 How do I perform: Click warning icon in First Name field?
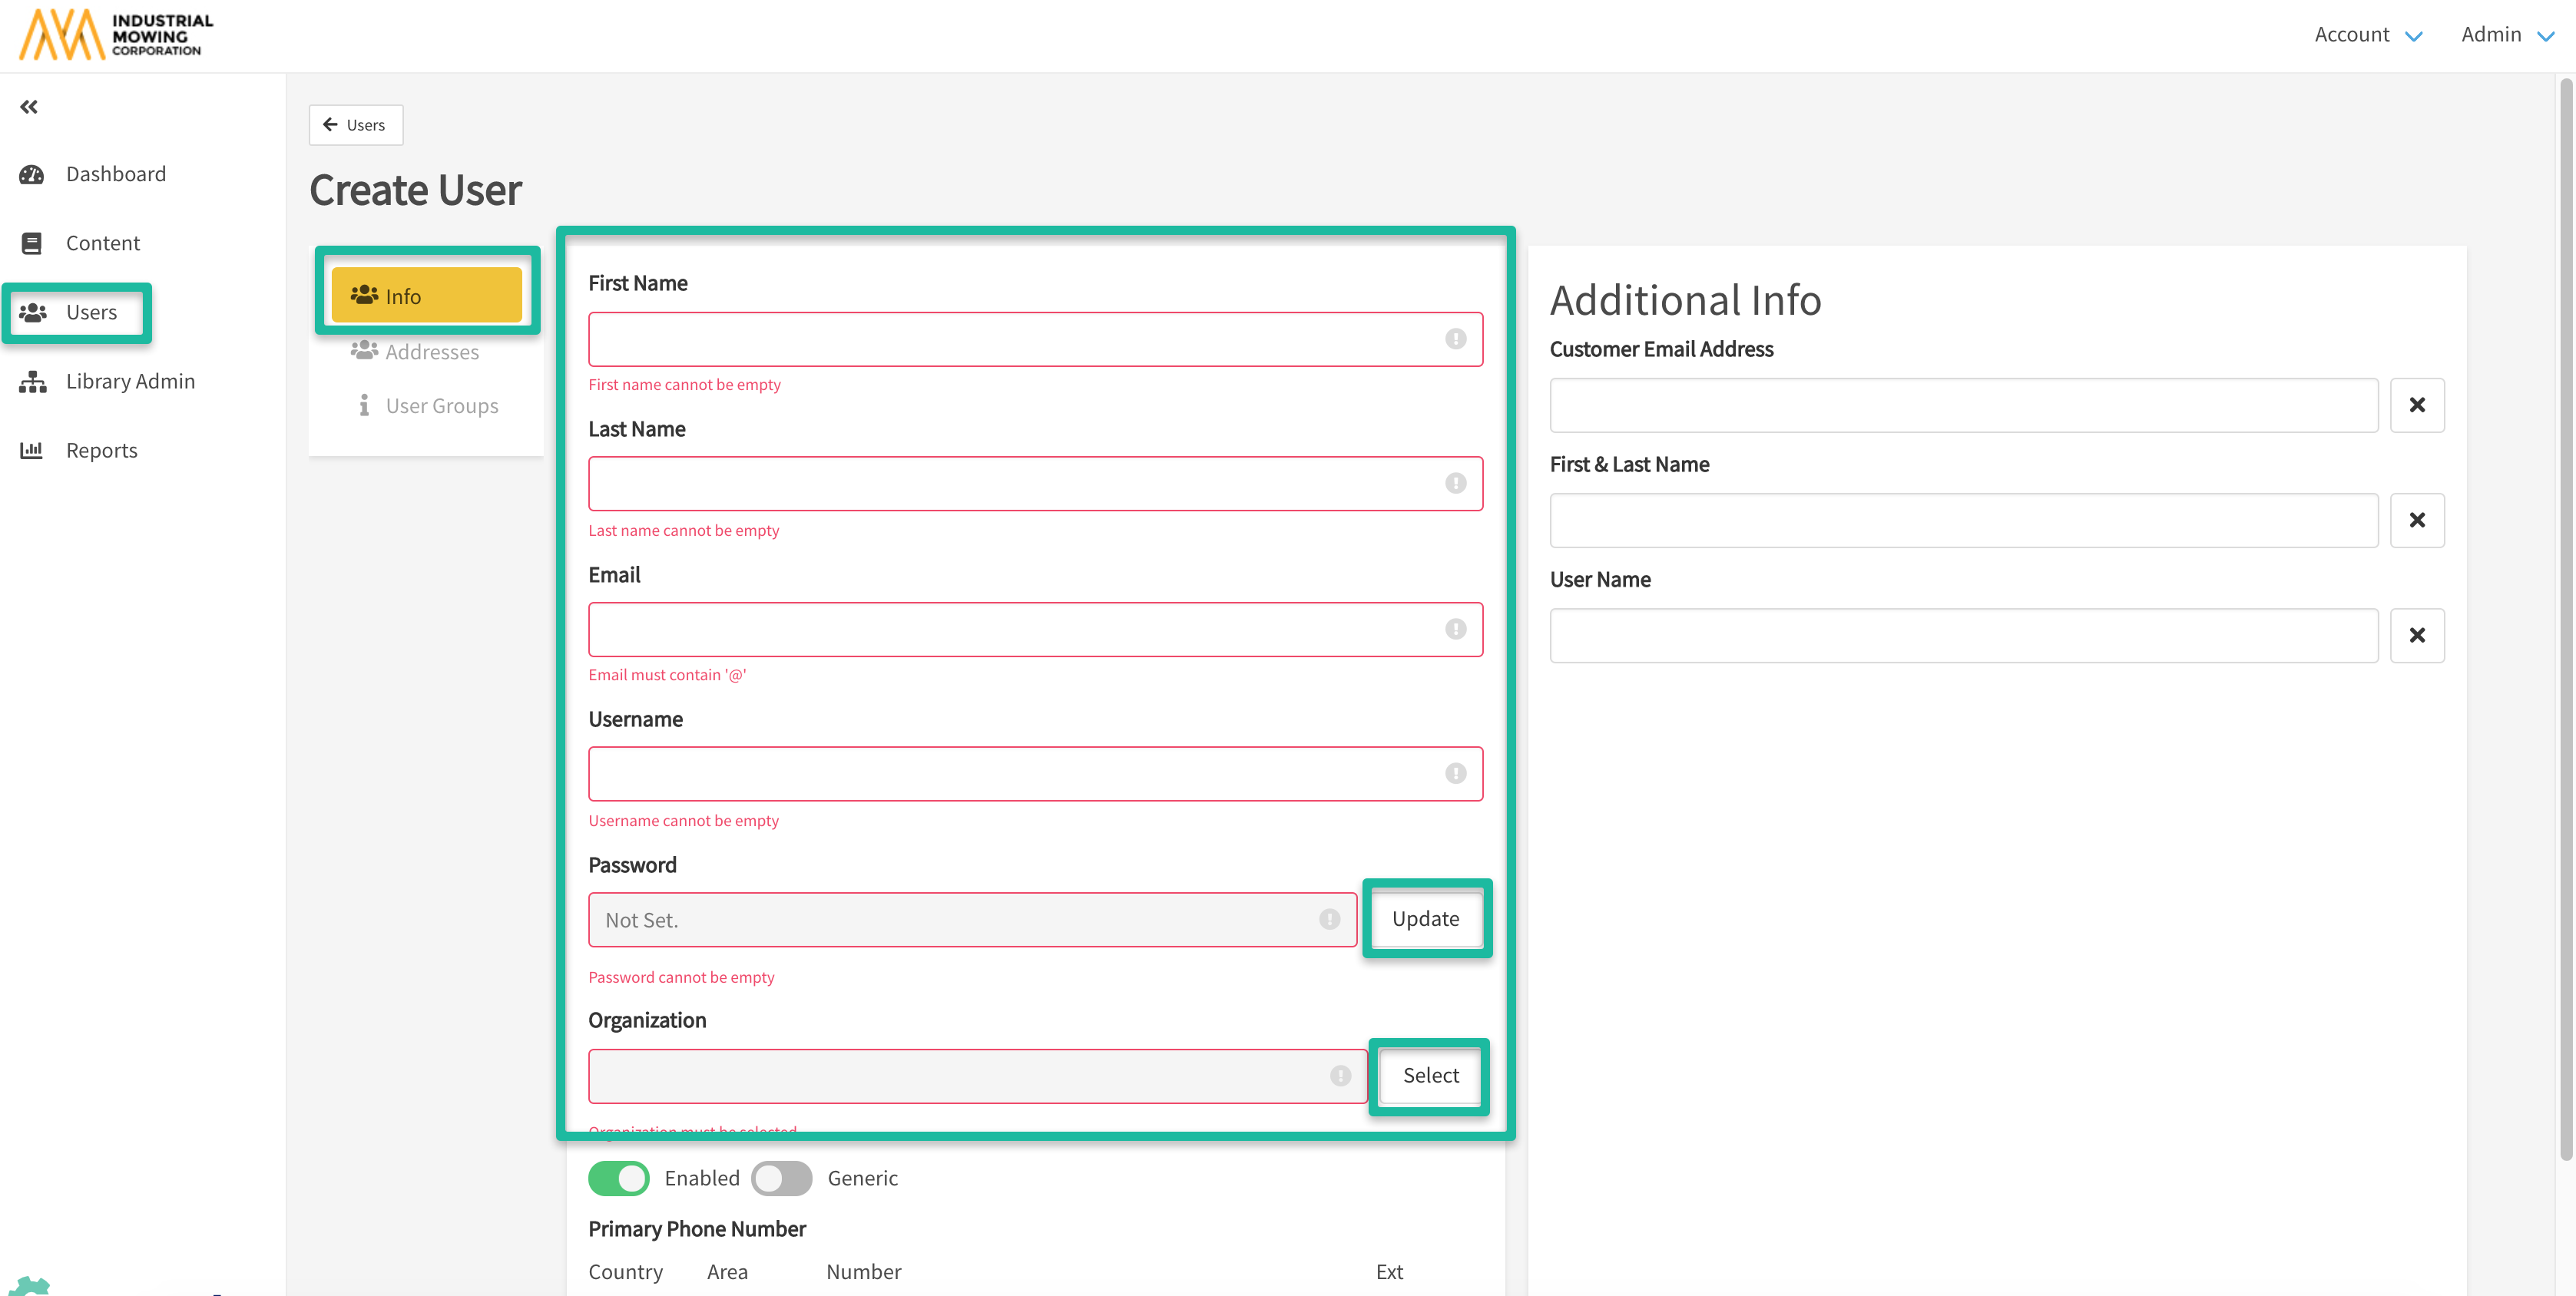pos(1455,339)
